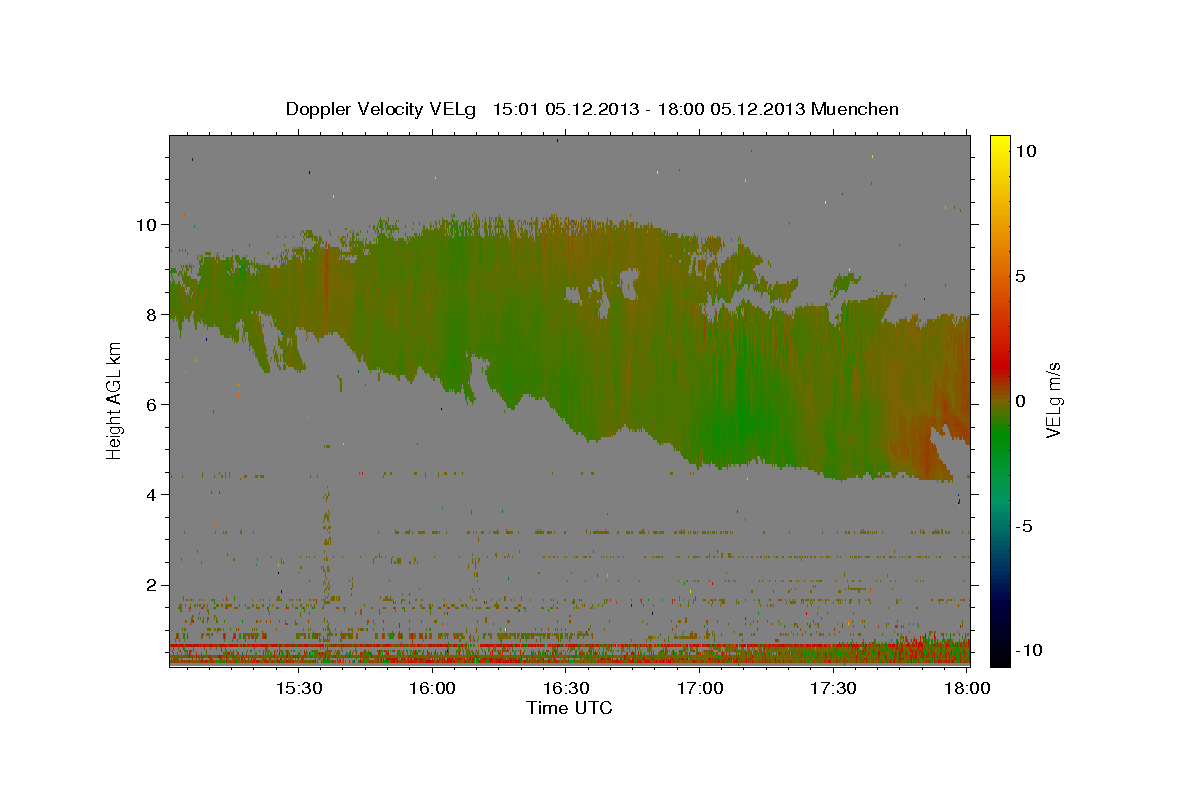Screen dimensions: 1200x800
Task: Click the 18:00 time tick label
Action: coord(967,688)
